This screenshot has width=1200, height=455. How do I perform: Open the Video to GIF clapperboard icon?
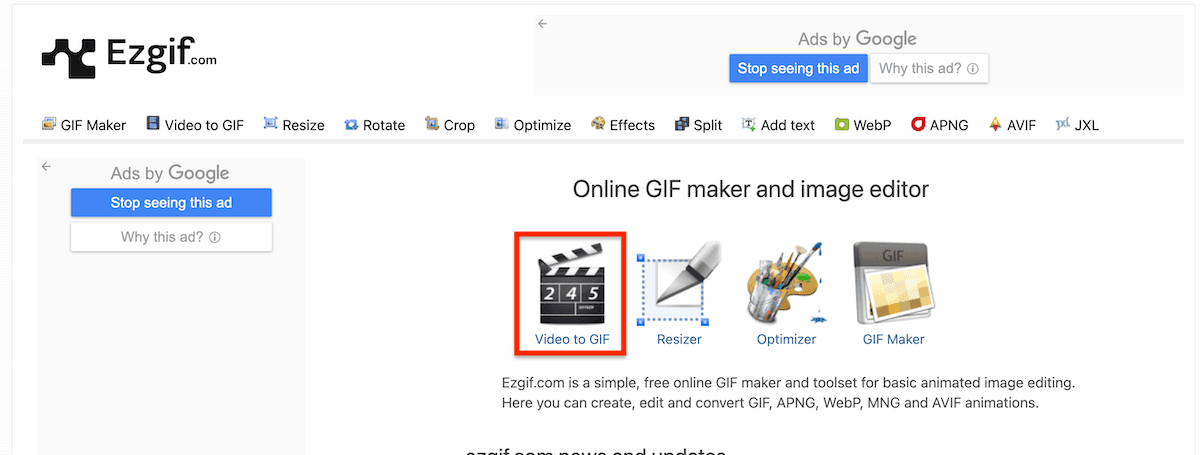point(571,287)
